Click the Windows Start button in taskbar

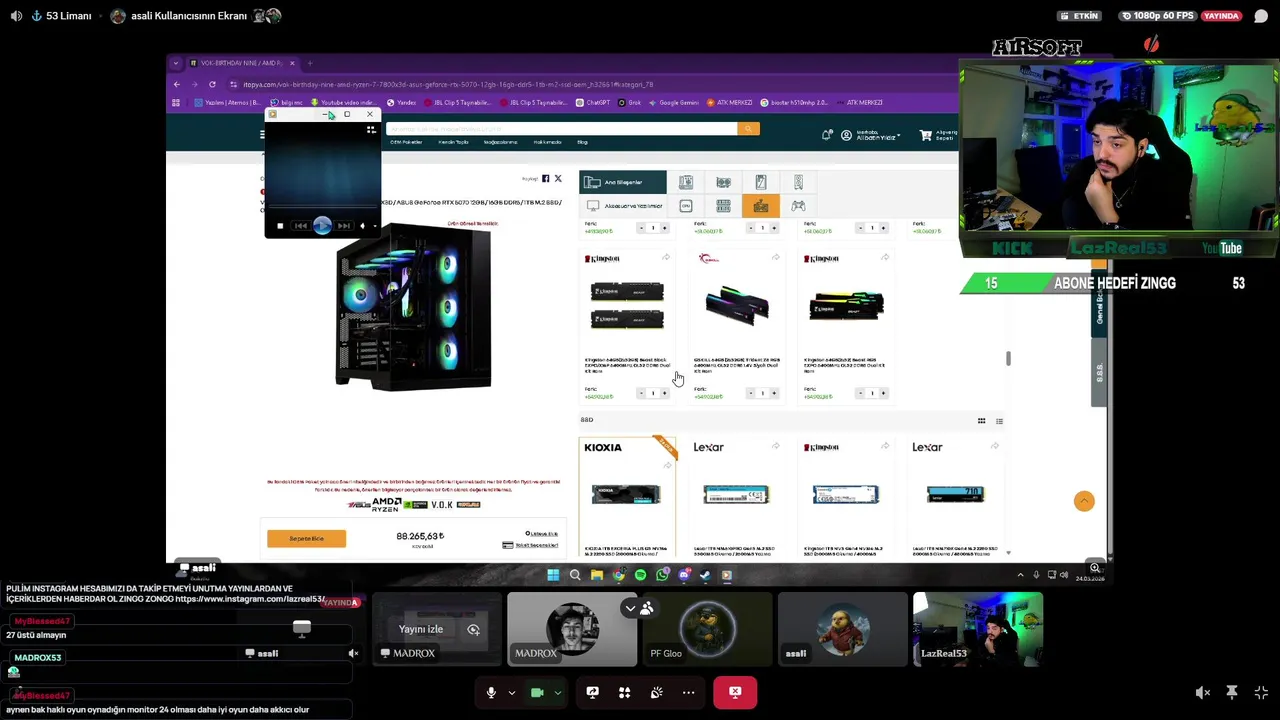[x=553, y=575]
